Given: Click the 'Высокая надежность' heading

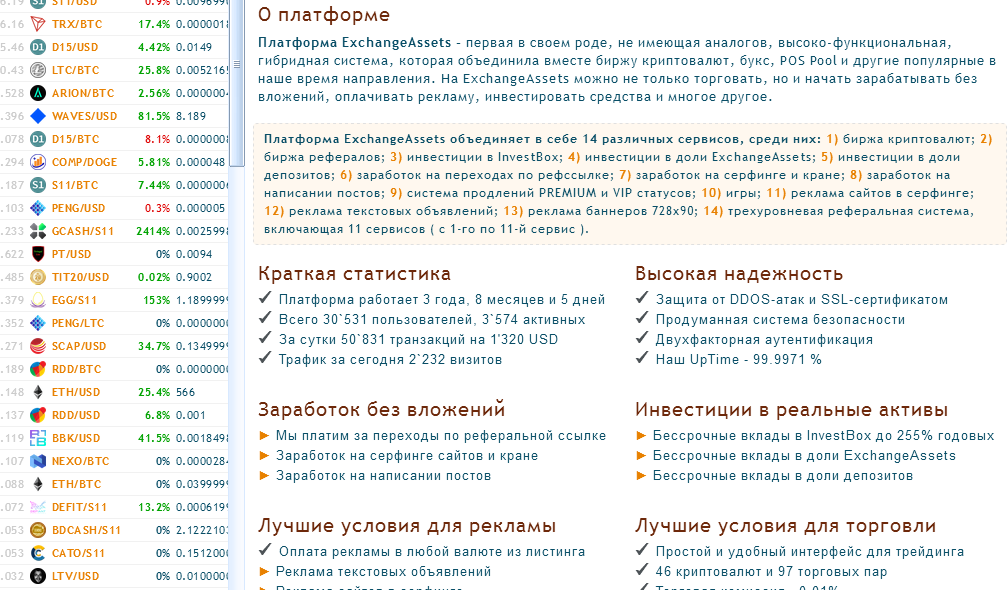Looking at the screenshot, I should coord(739,273).
